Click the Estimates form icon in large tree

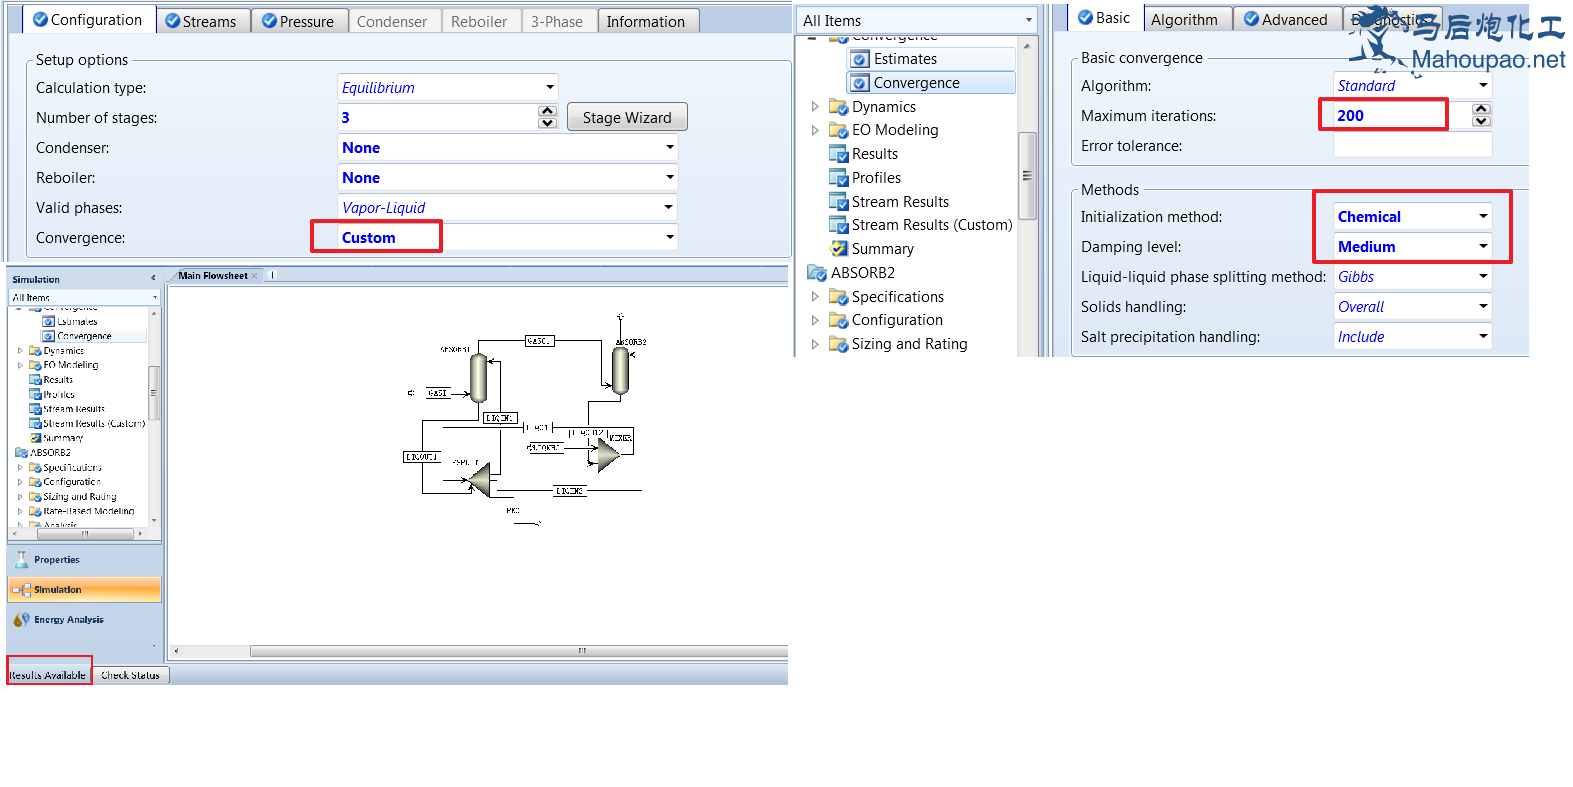tap(859, 59)
